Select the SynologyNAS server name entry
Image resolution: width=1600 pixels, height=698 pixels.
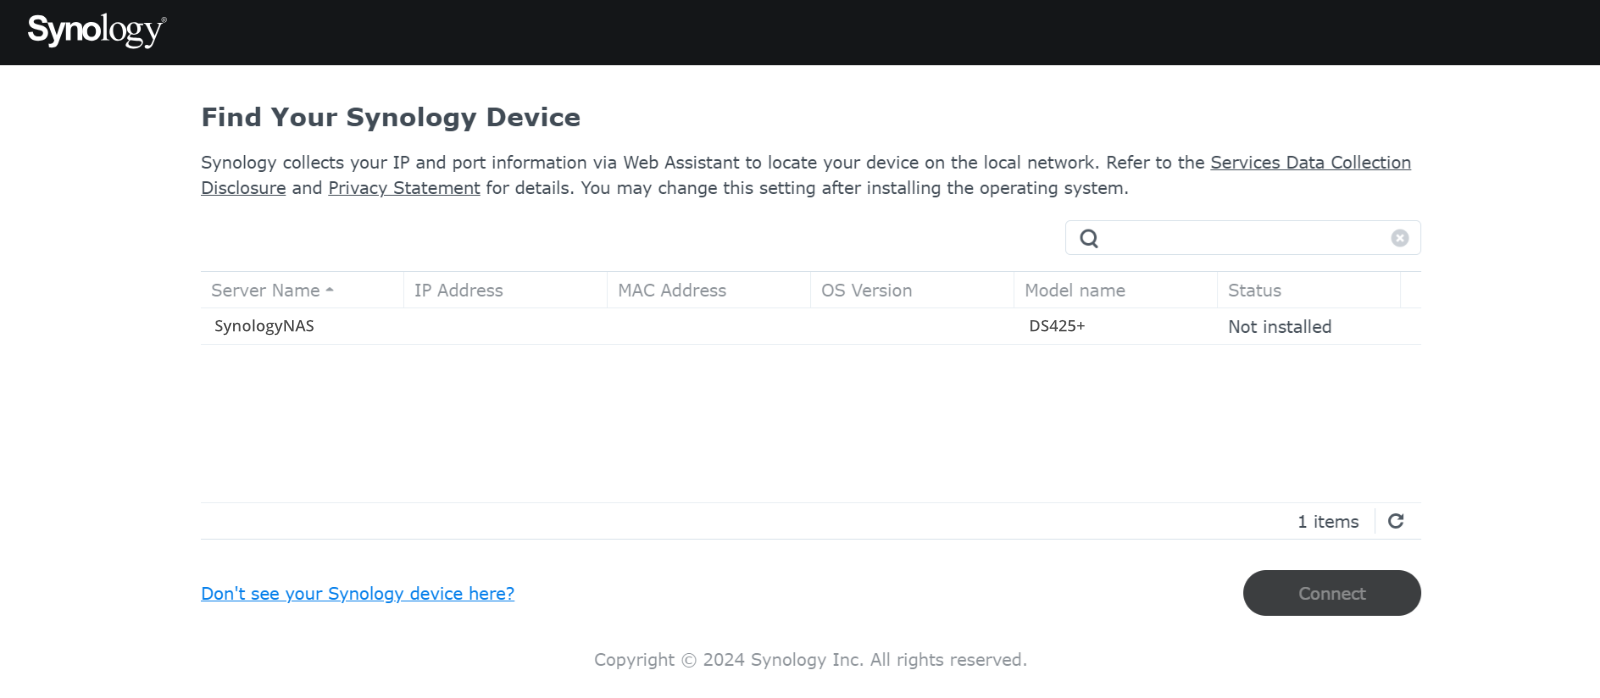coord(264,326)
